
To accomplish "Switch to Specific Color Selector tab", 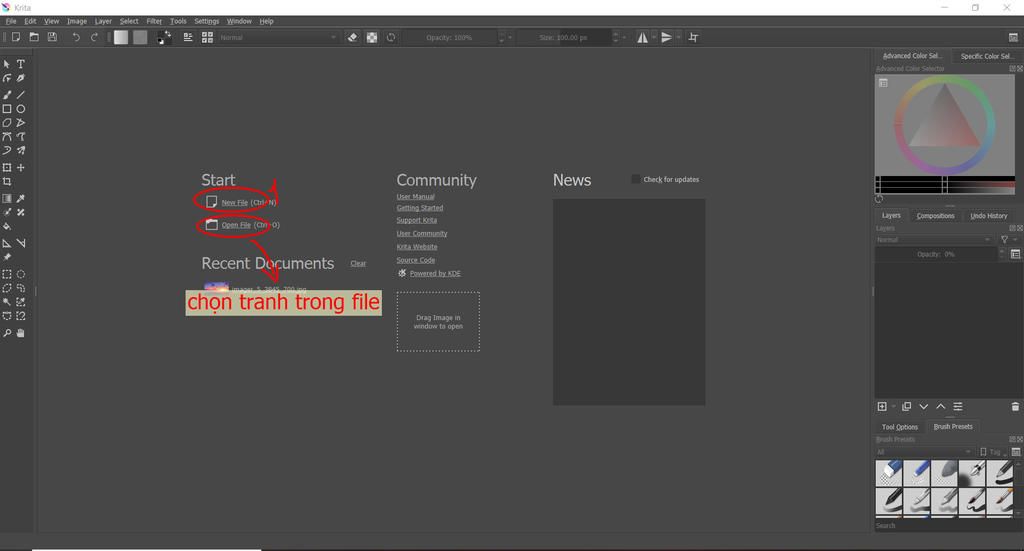I will point(985,56).
